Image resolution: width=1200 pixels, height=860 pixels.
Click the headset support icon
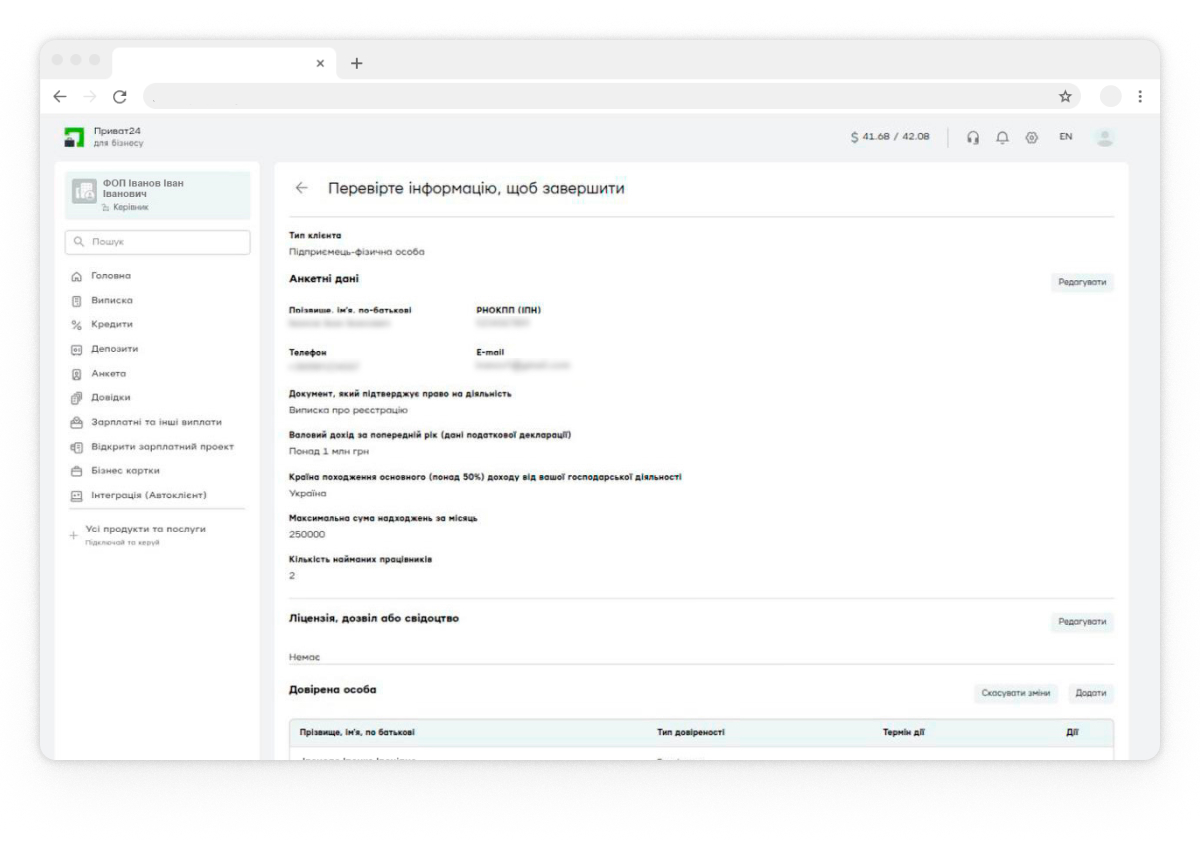972,138
